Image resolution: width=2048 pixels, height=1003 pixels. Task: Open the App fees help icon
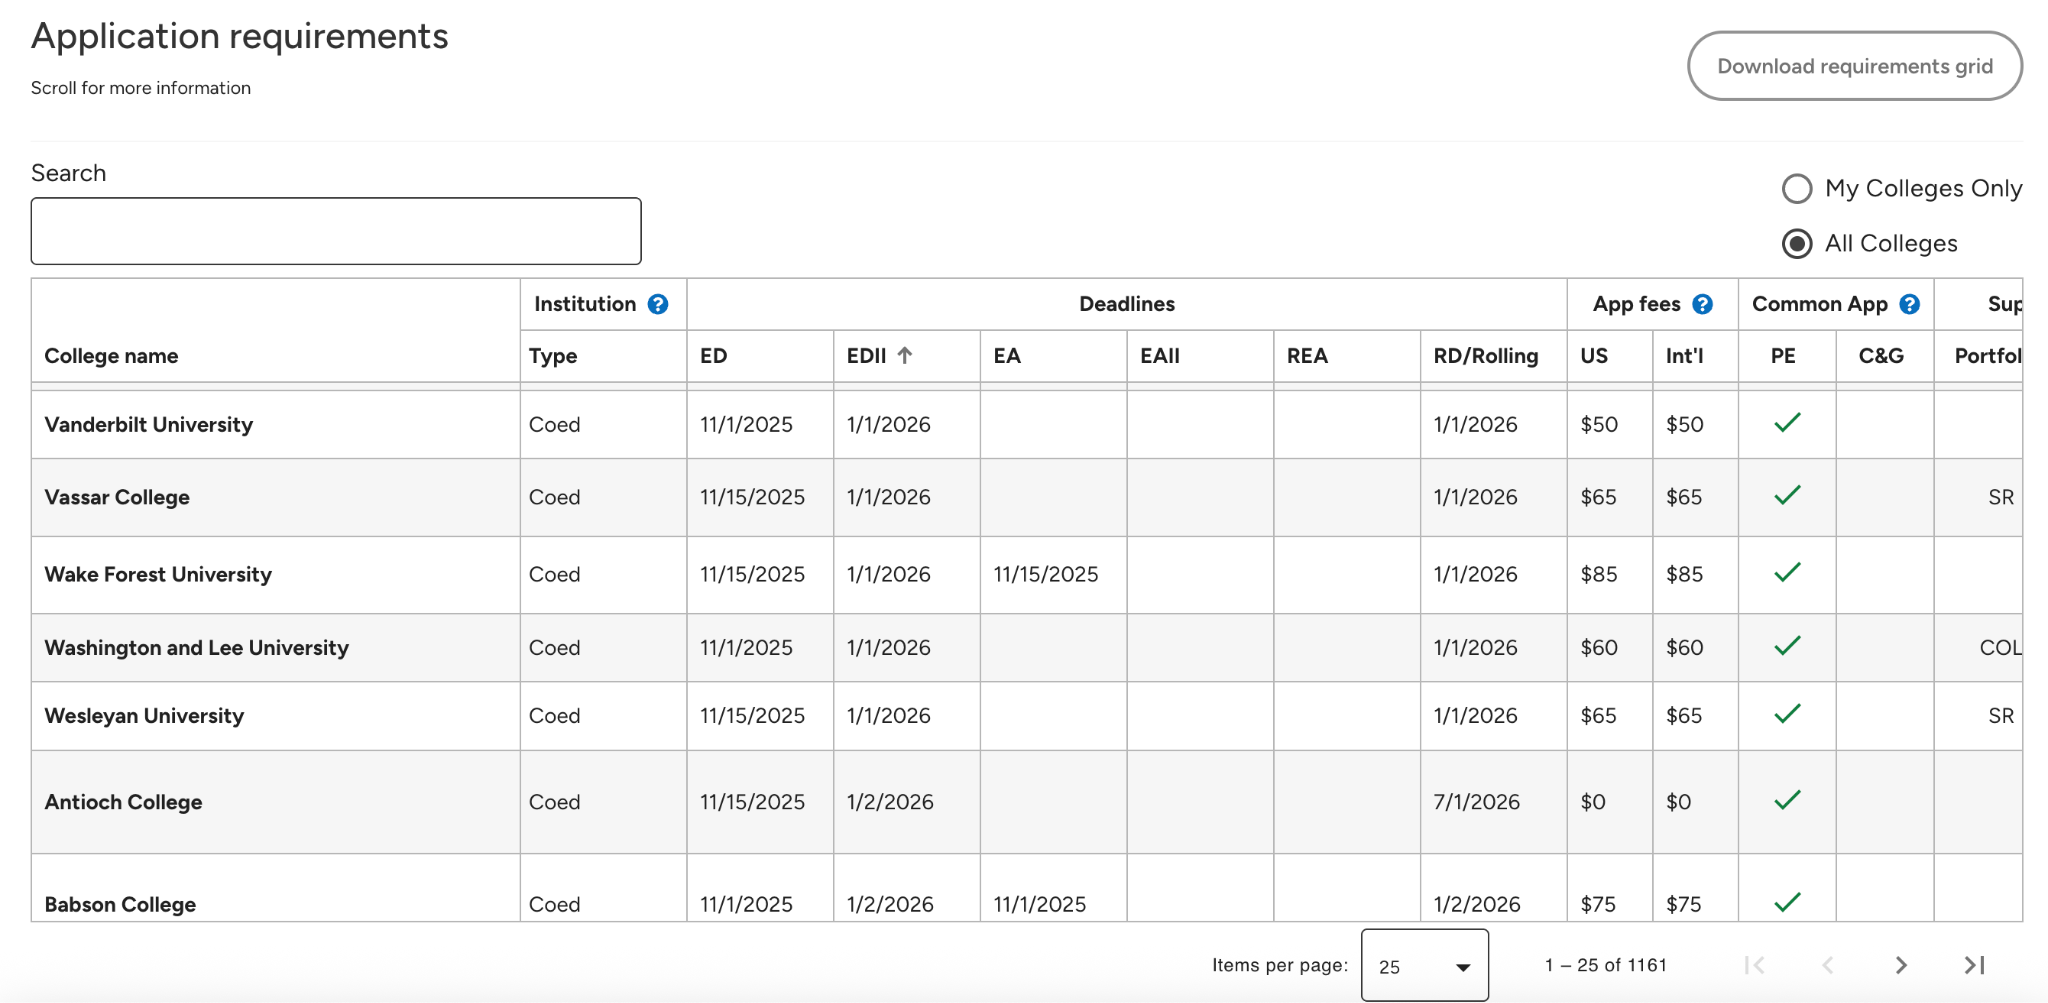click(x=1702, y=304)
